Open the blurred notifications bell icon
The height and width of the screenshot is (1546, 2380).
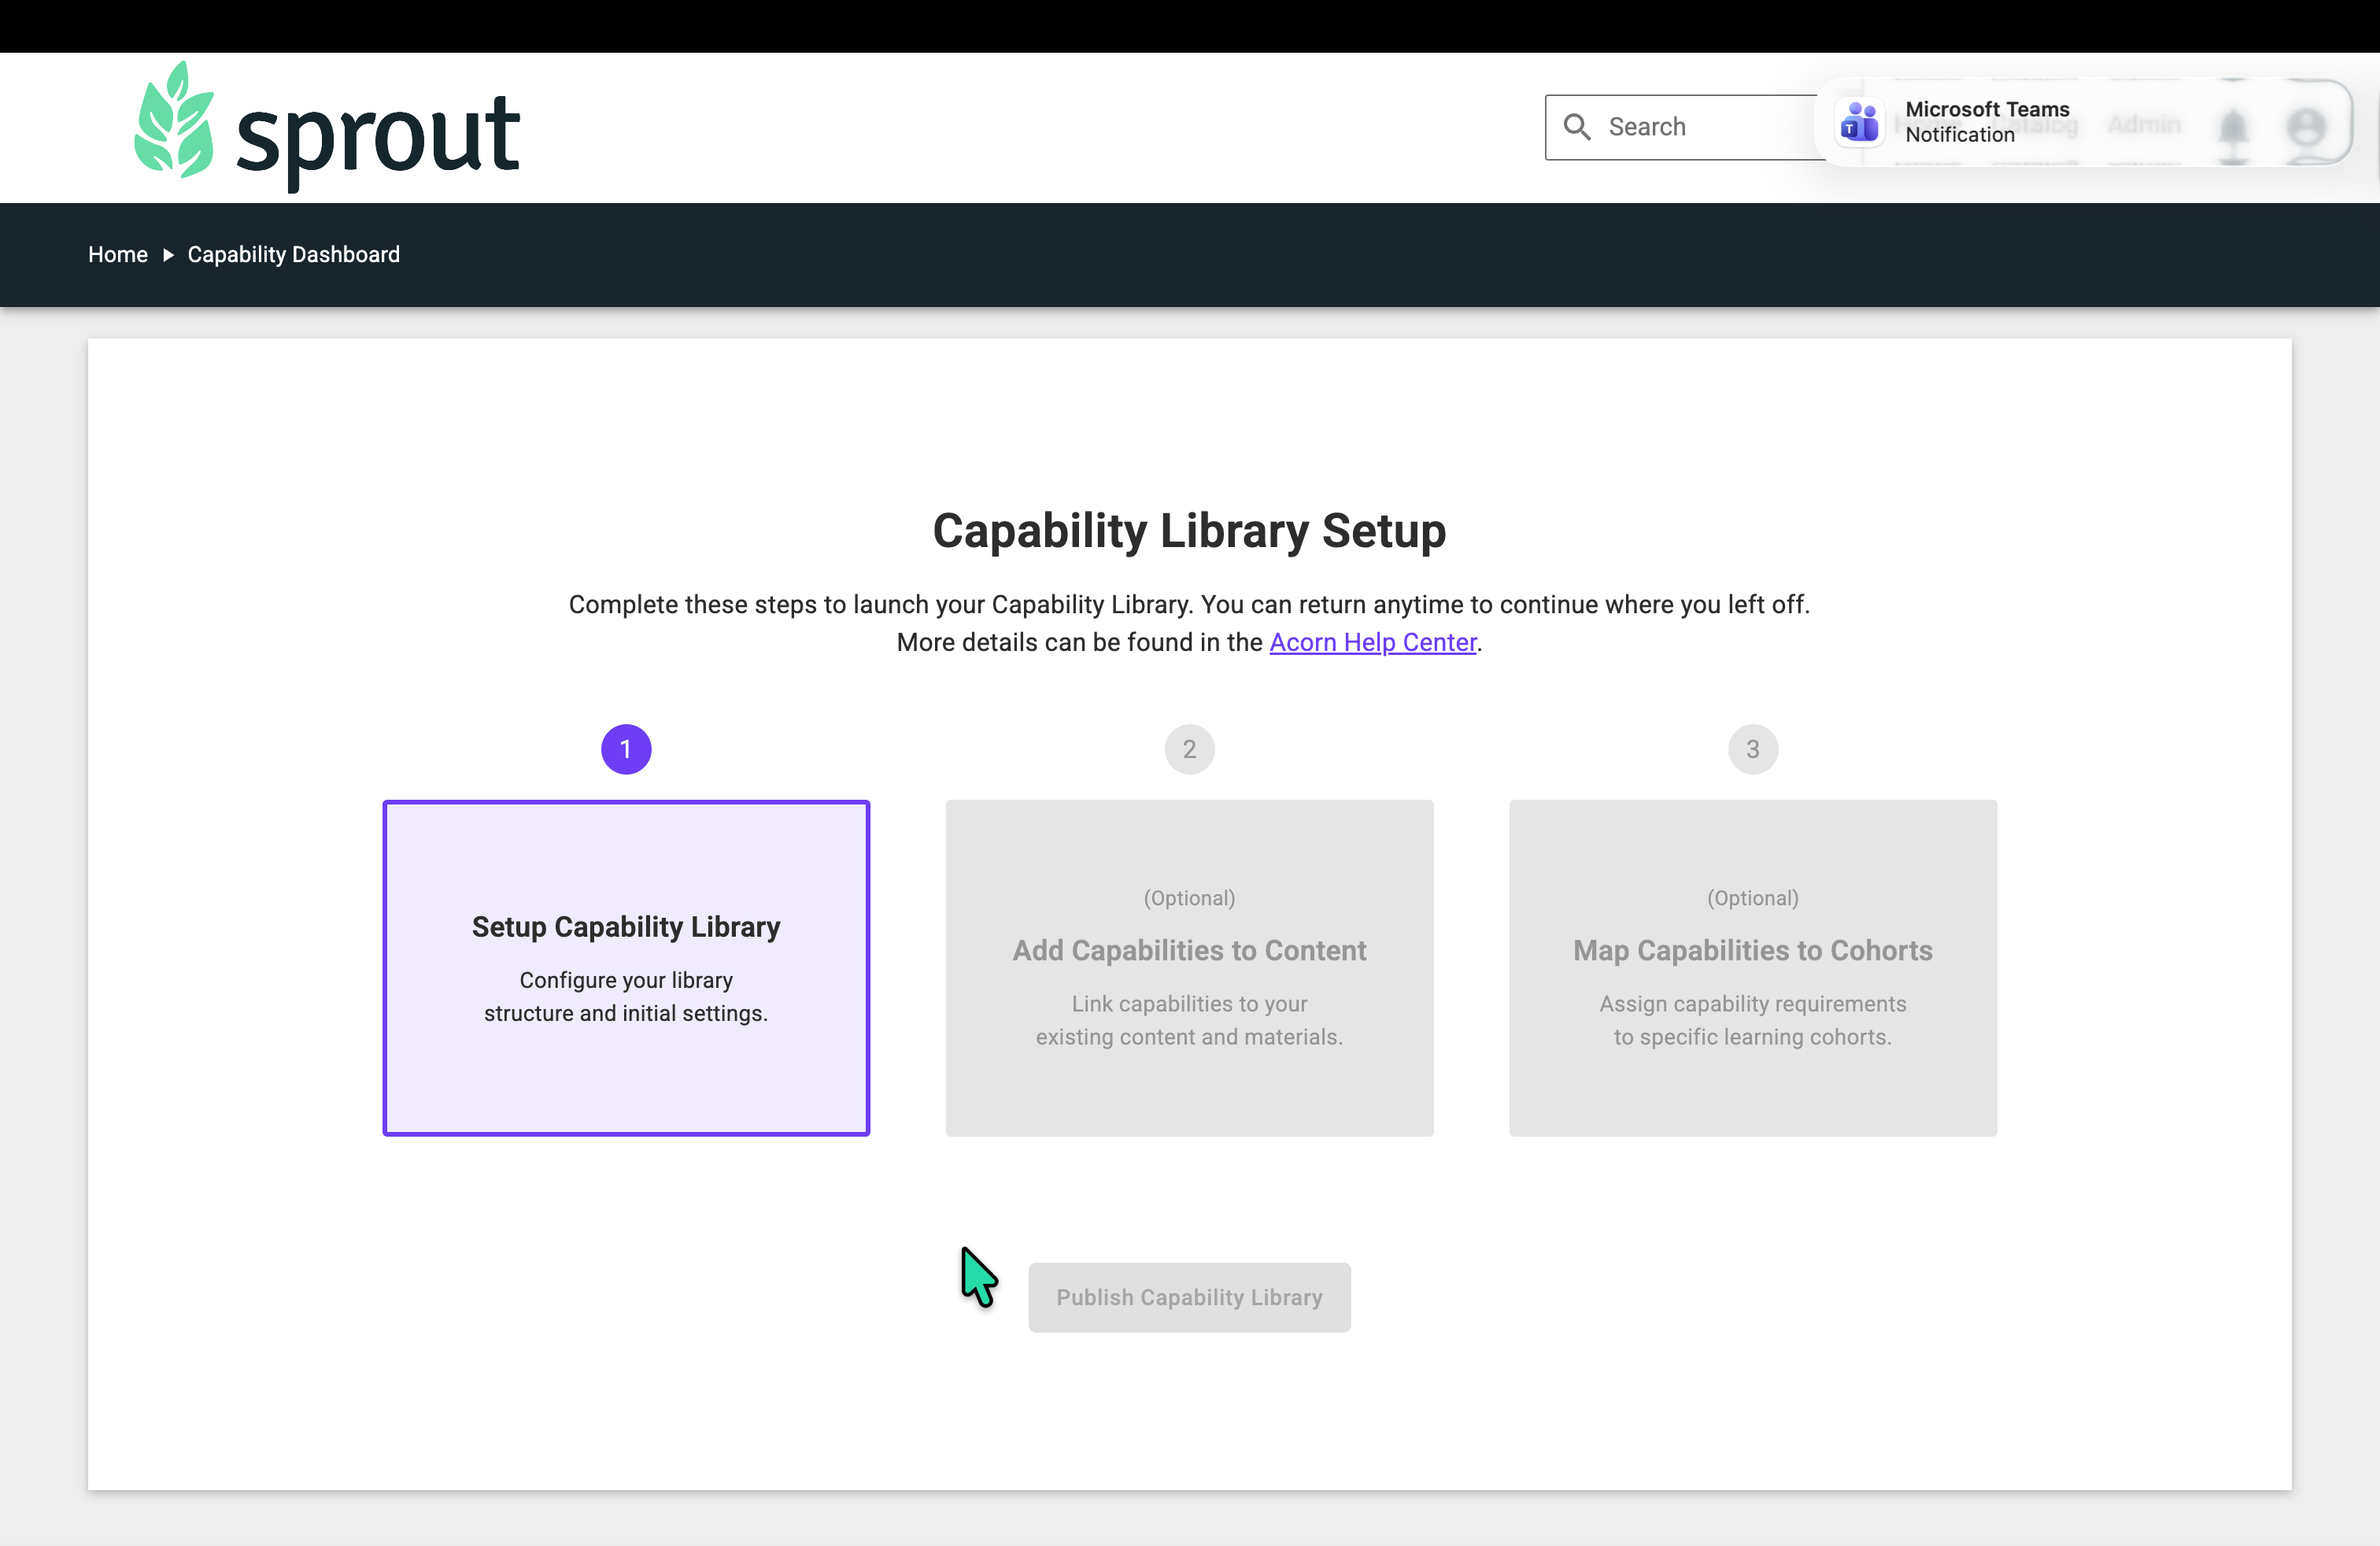click(x=2232, y=128)
